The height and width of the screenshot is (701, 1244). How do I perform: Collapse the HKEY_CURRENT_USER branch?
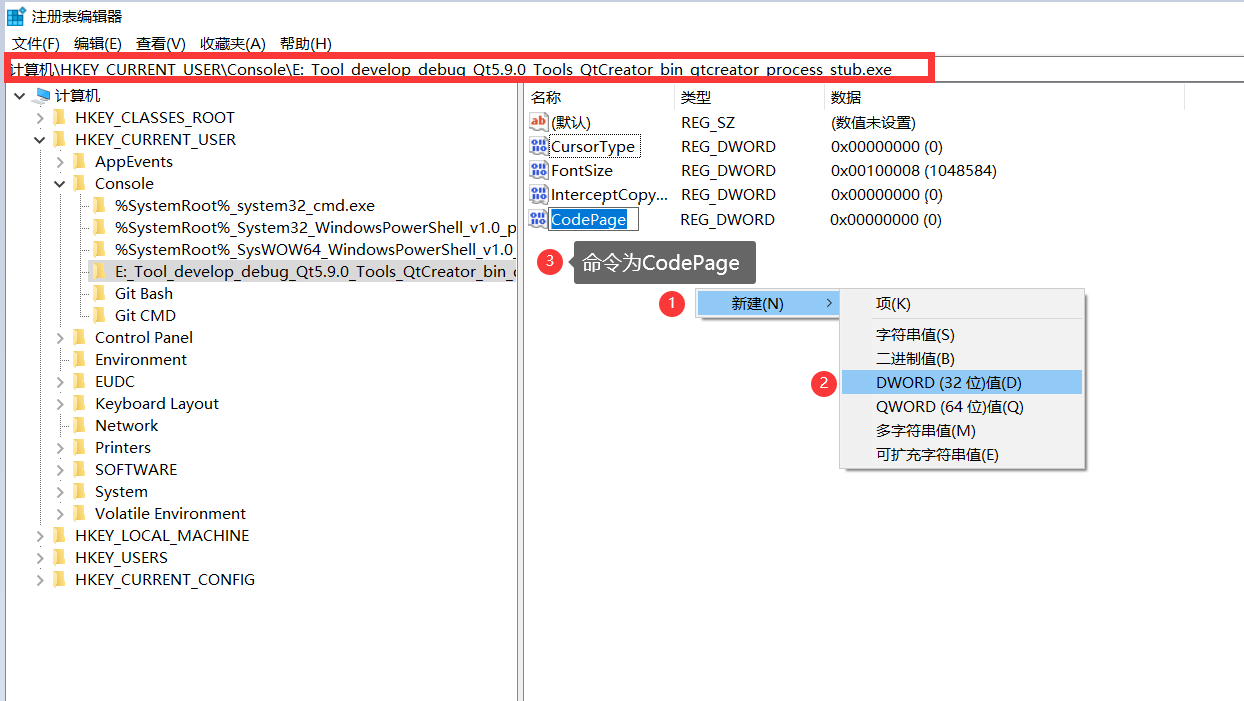[39, 139]
